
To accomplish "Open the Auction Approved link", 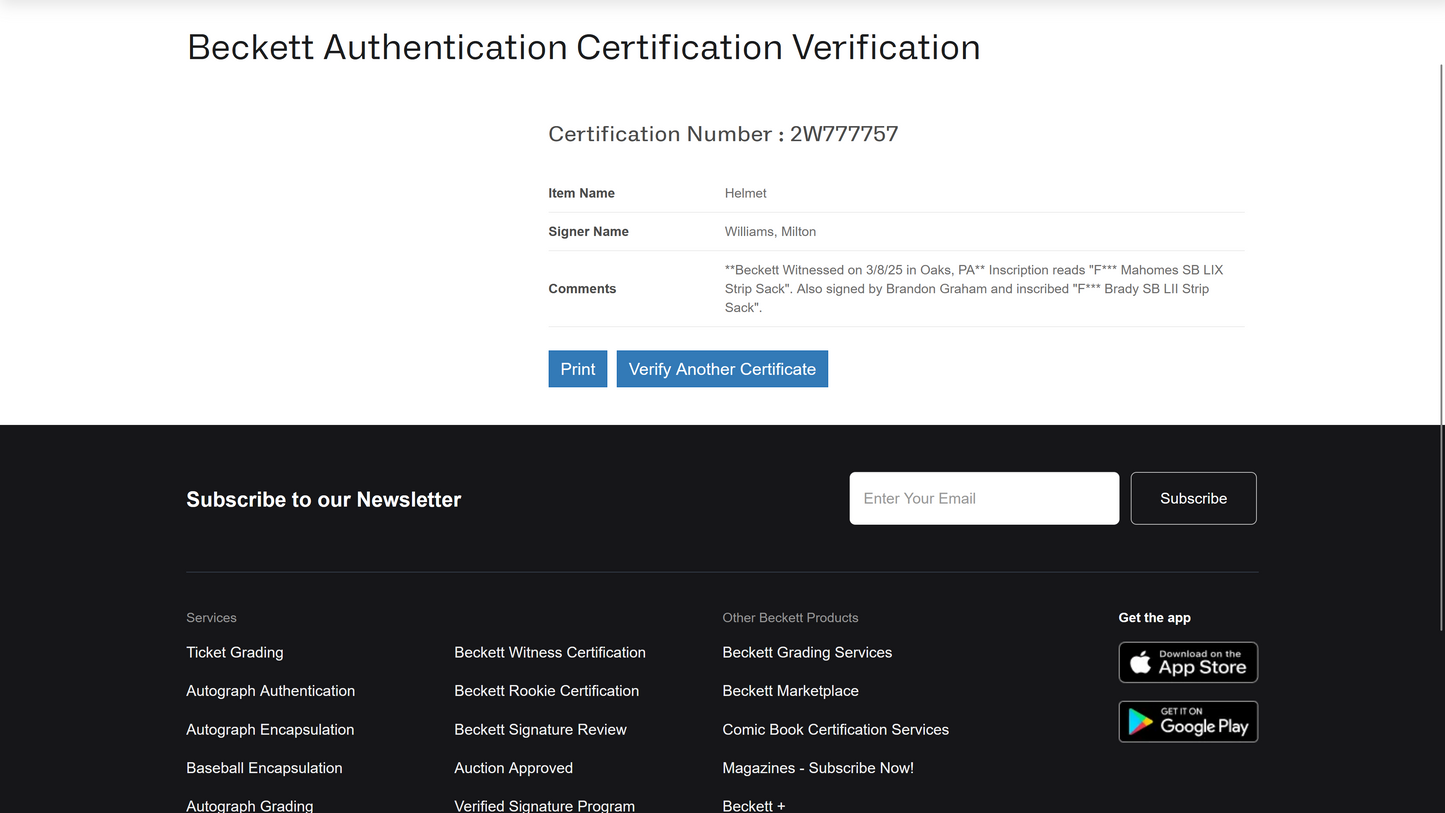I will coord(513,768).
